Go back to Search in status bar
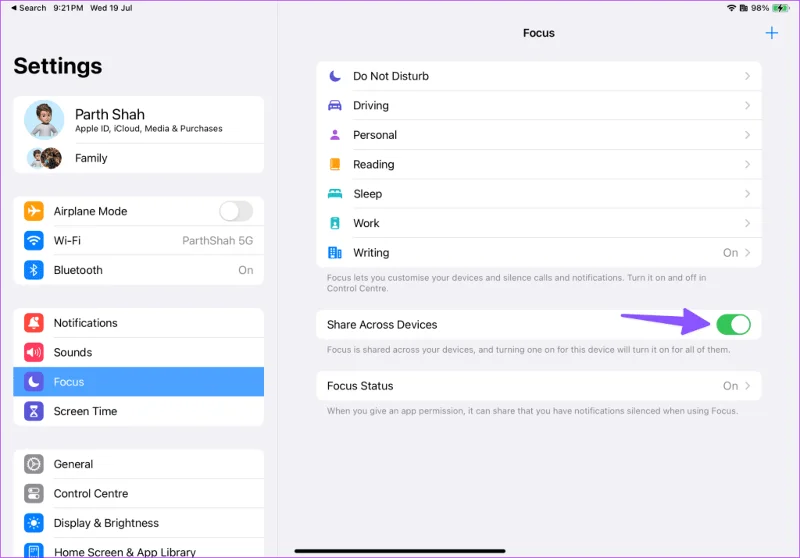Viewport: 800px width, 558px height. tap(29, 8)
